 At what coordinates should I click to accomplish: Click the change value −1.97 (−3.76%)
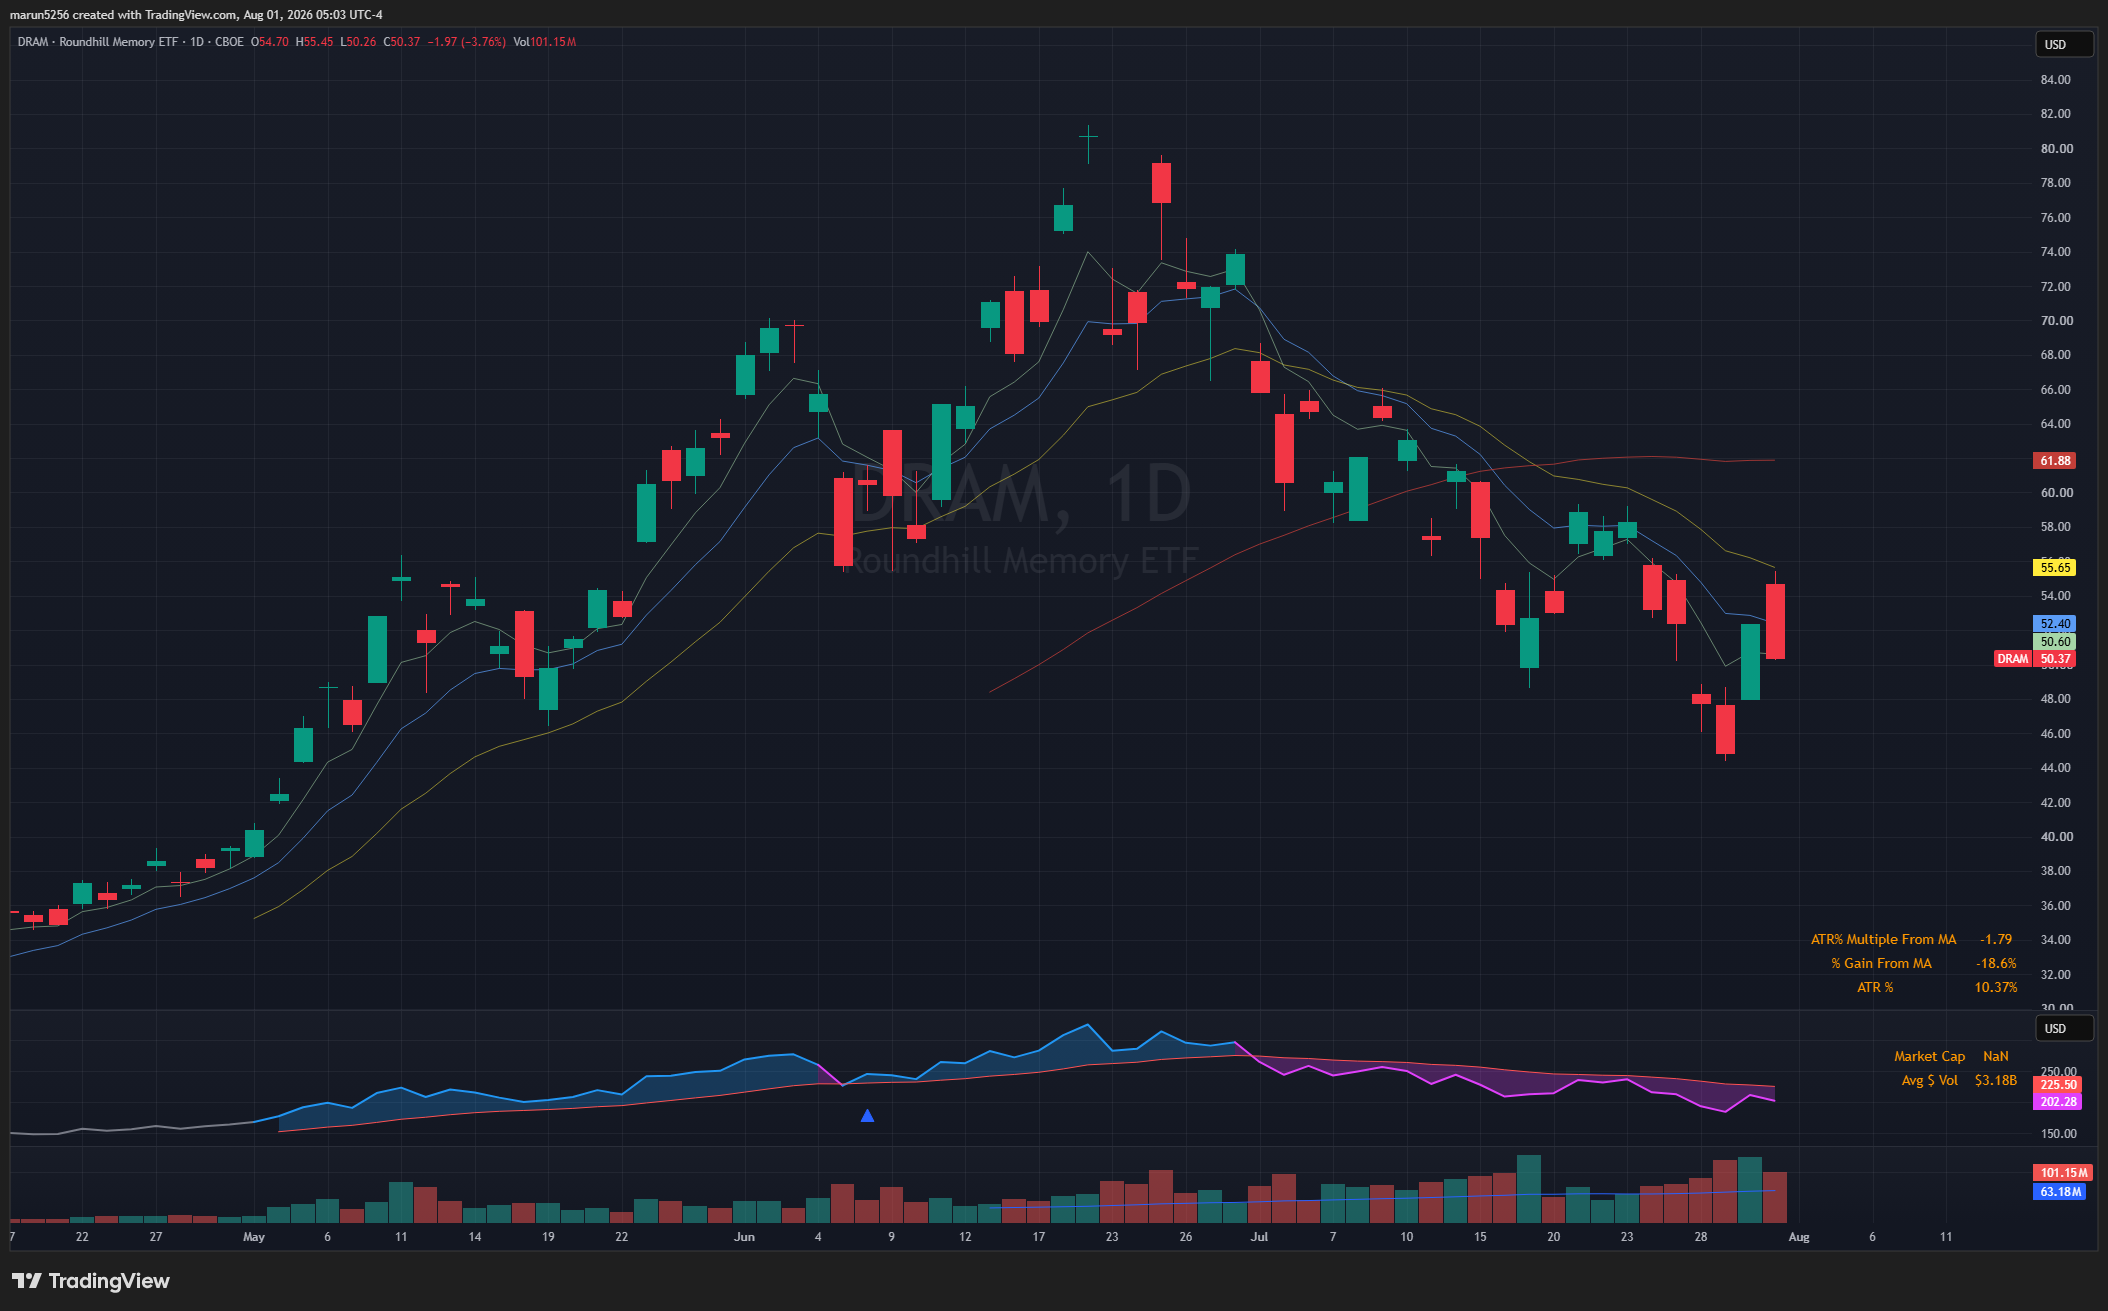click(466, 42)
